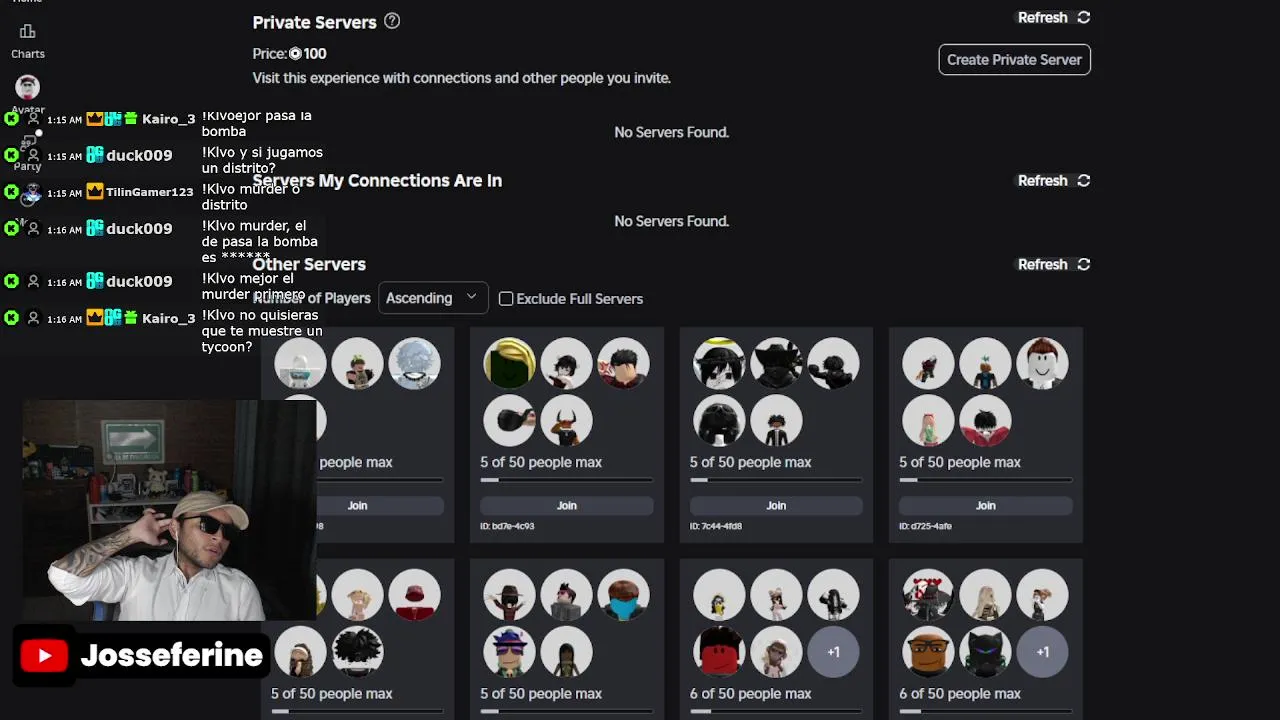Viewport: 1280px width, 720px height.
Task: Click the Private Servers help question-mark icon
Action: pos(392,21)
